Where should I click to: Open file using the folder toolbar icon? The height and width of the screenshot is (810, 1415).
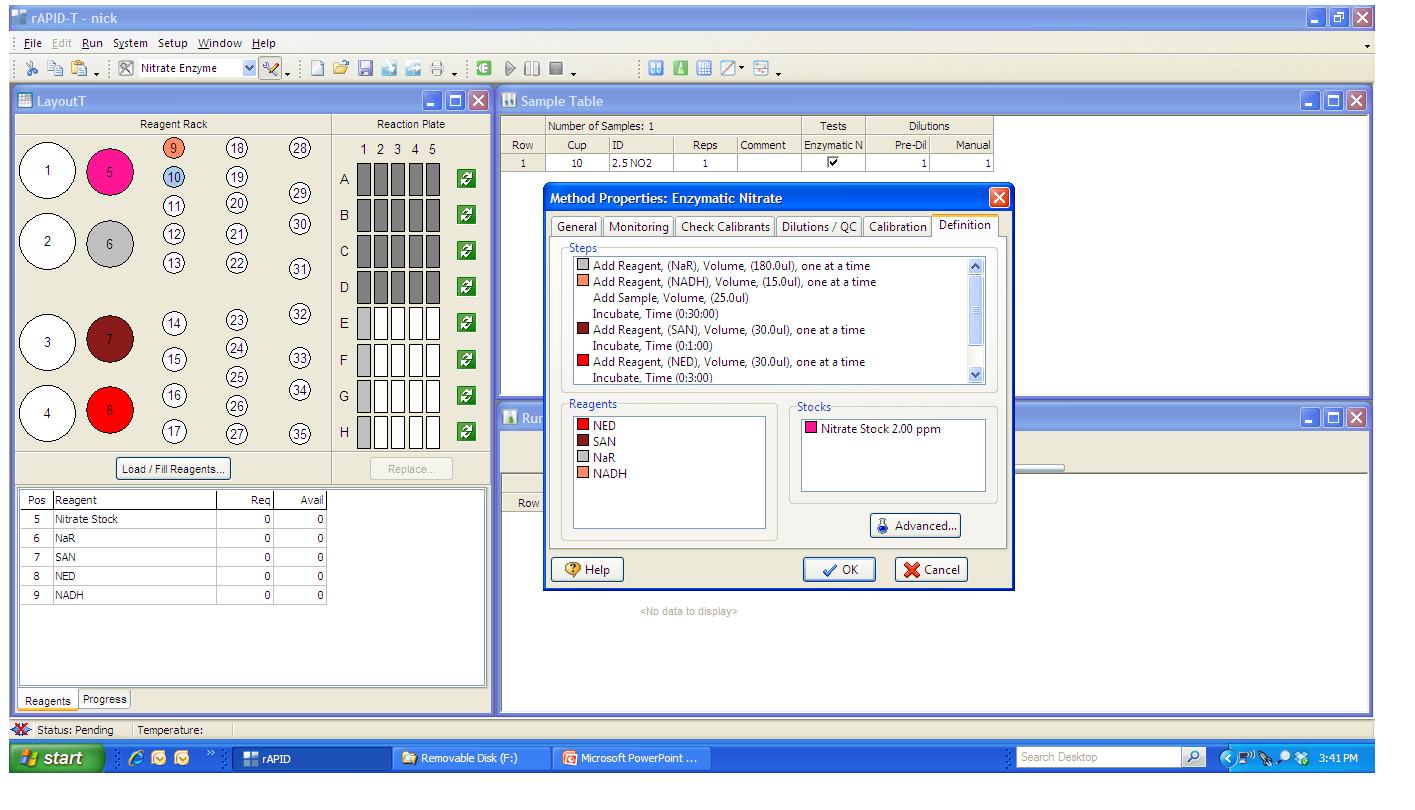[x=341, y=69]
